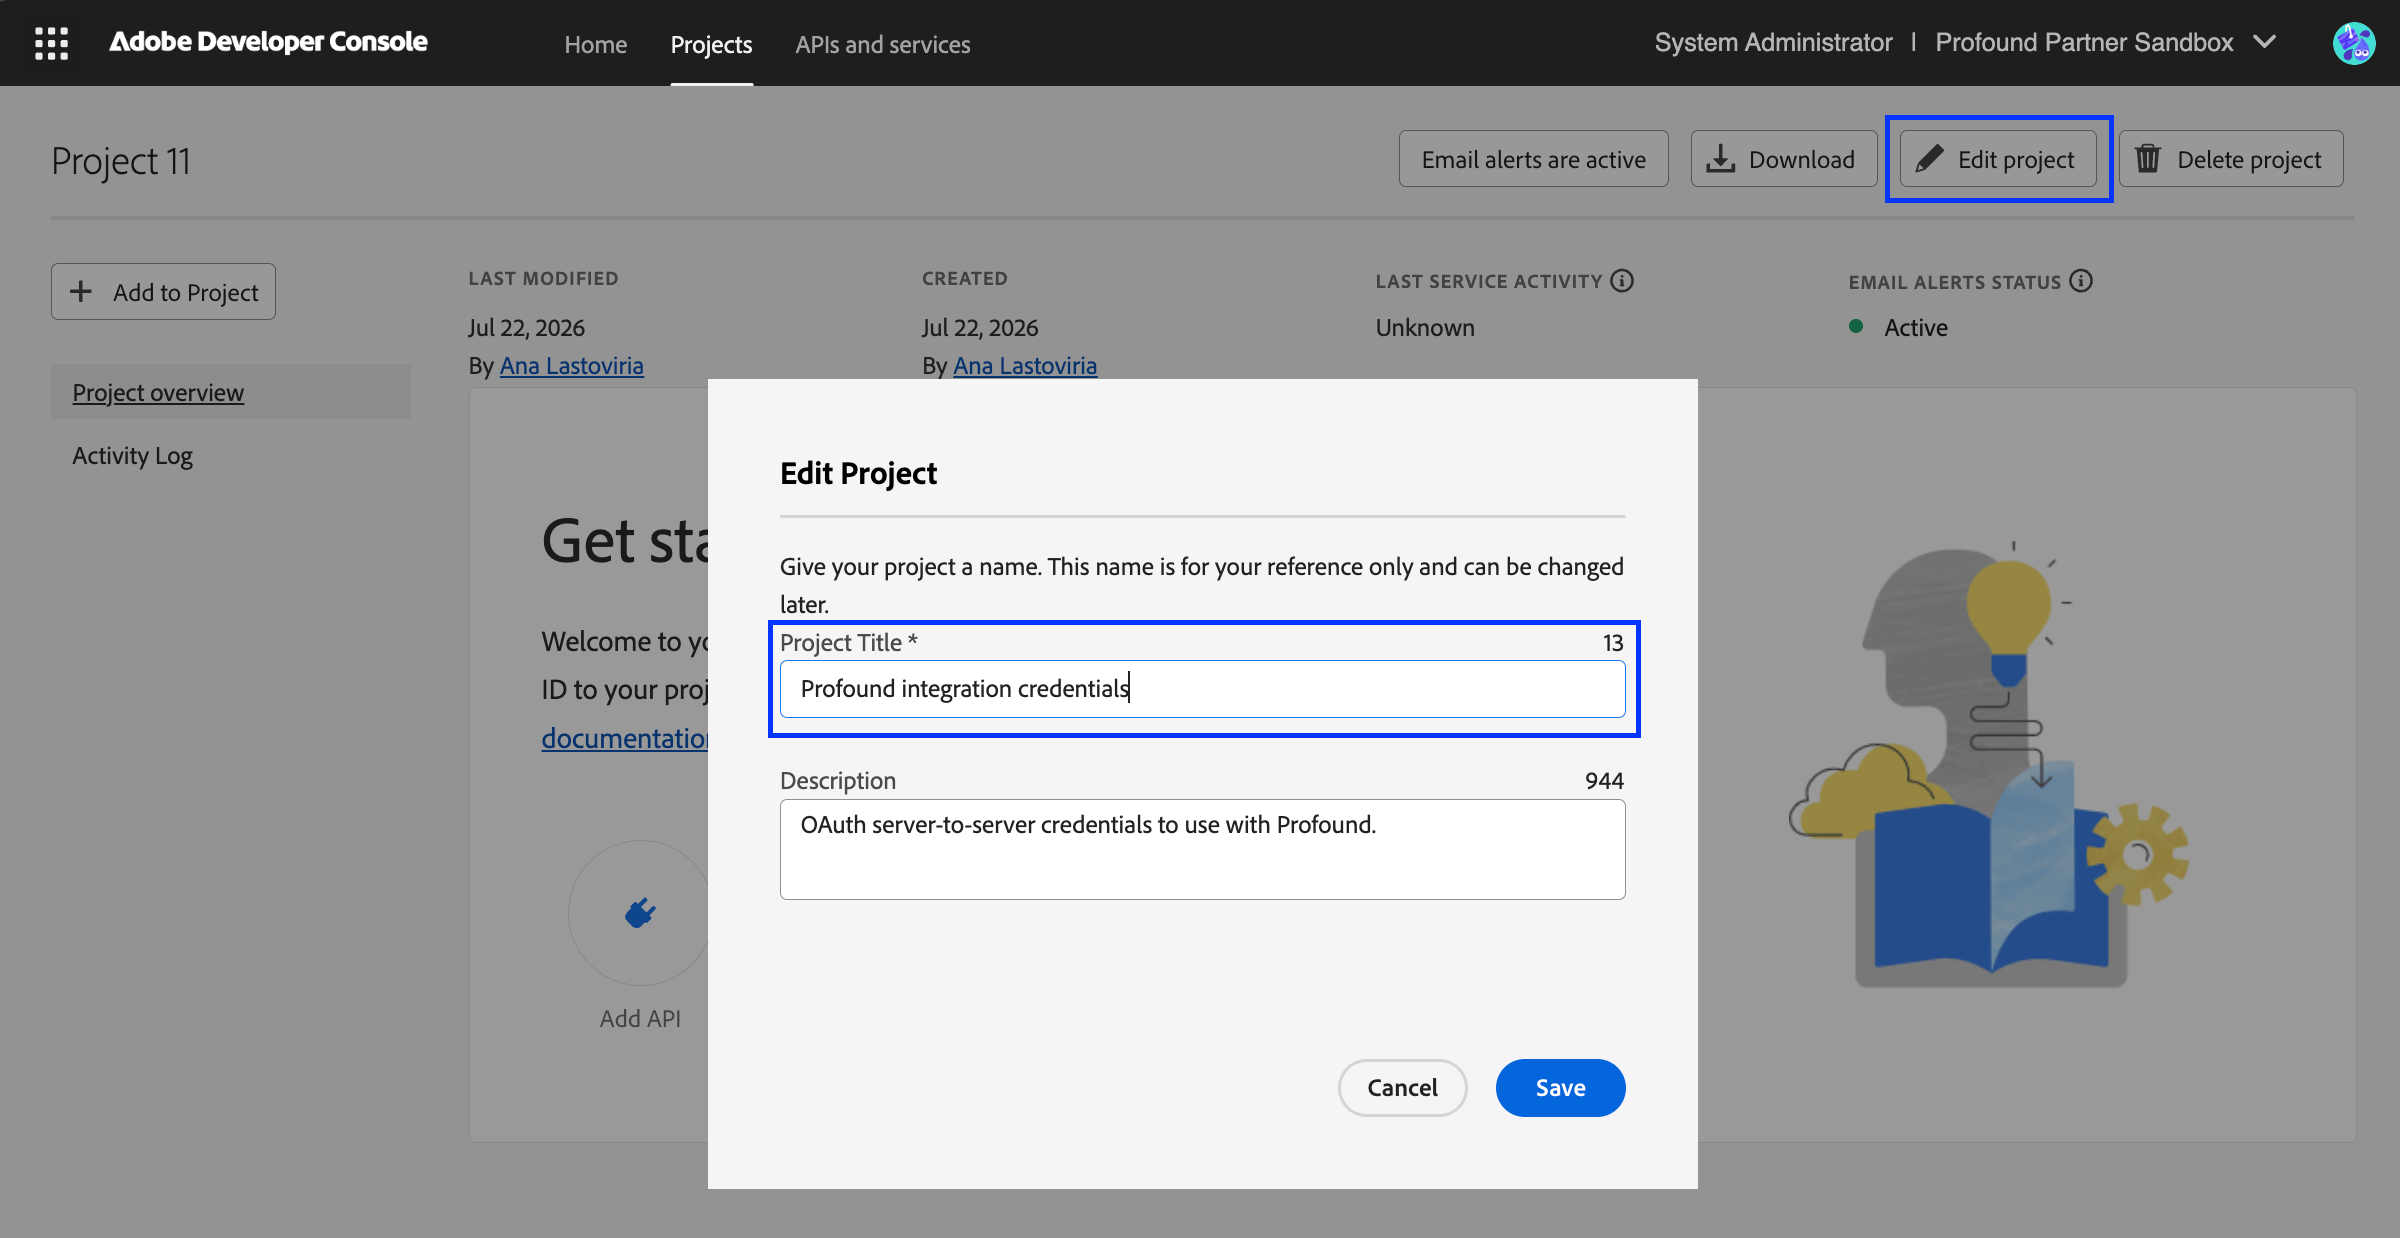Viewport: 2400px width, 1238px height.
Task: Click the Project Title character count 13
Action: click(x=1613, y=642)
